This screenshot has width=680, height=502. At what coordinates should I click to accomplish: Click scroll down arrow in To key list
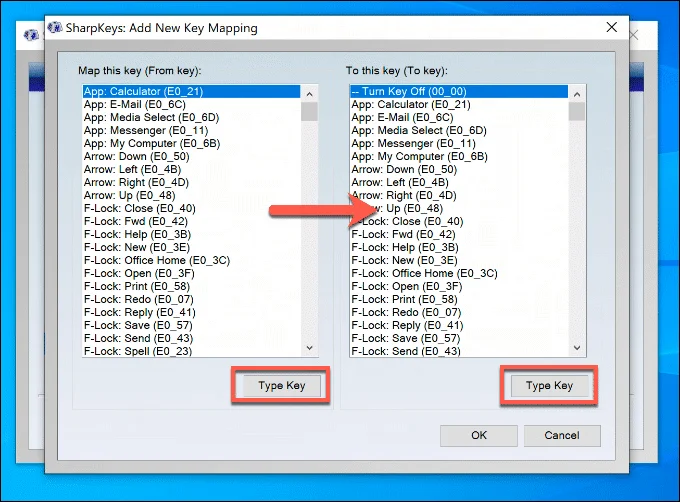(x=577, y=347)
